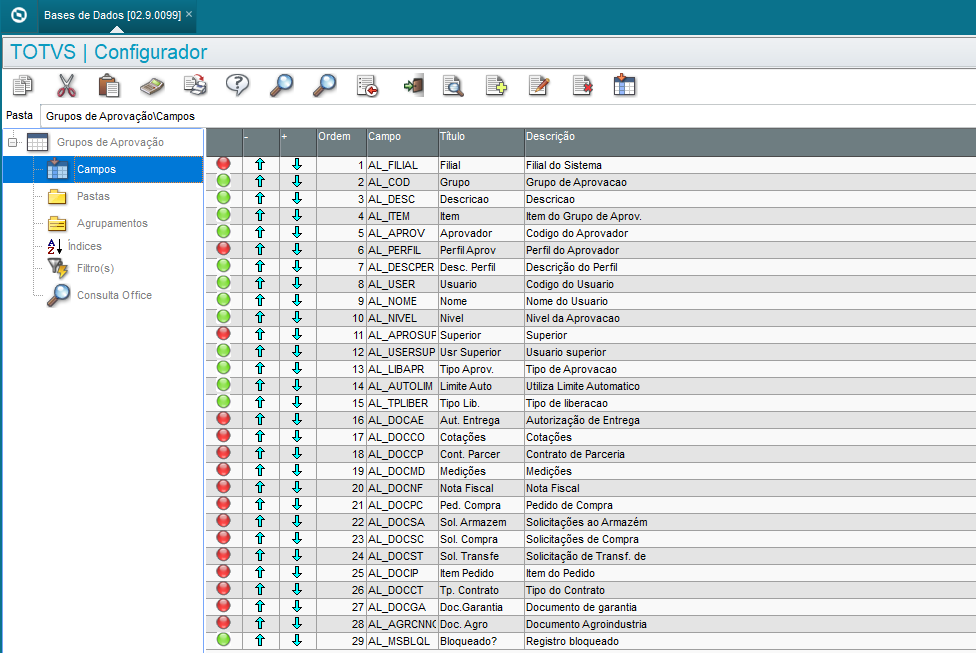
Task: Click the TOTVS logo icon in the top bar
Action: point(19,15)
